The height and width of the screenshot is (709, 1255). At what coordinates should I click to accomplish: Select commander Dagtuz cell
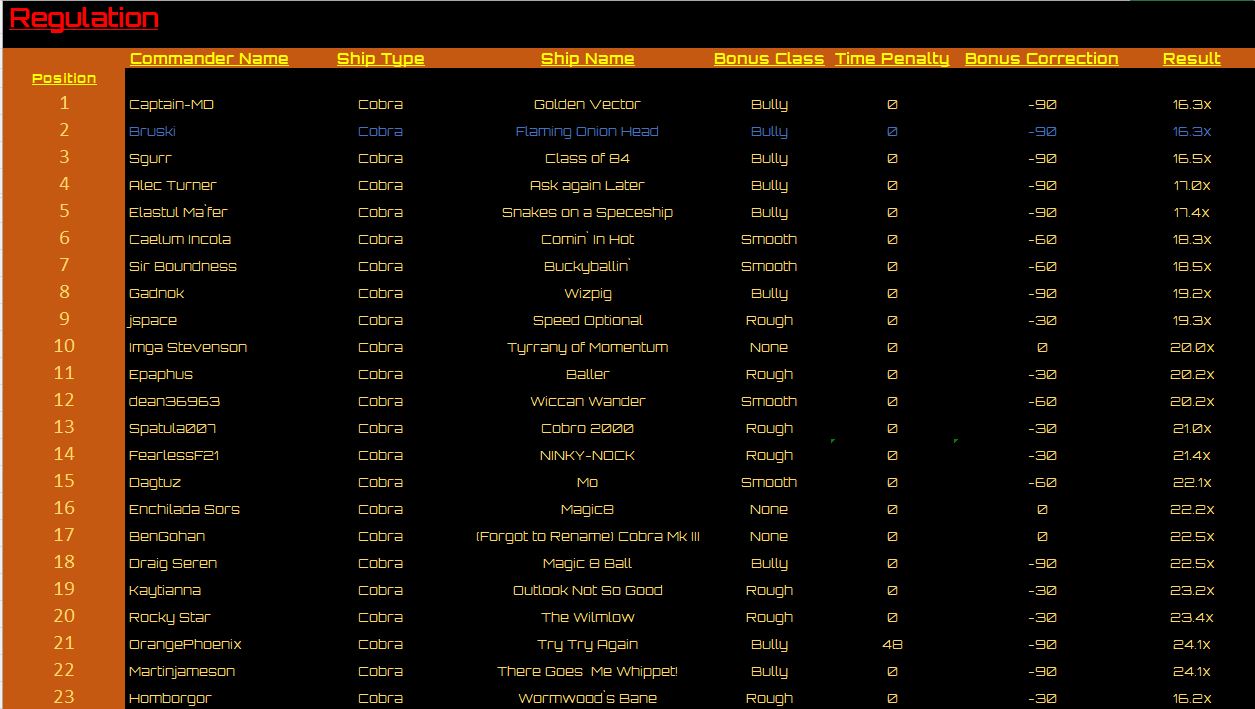pos(155,482)
